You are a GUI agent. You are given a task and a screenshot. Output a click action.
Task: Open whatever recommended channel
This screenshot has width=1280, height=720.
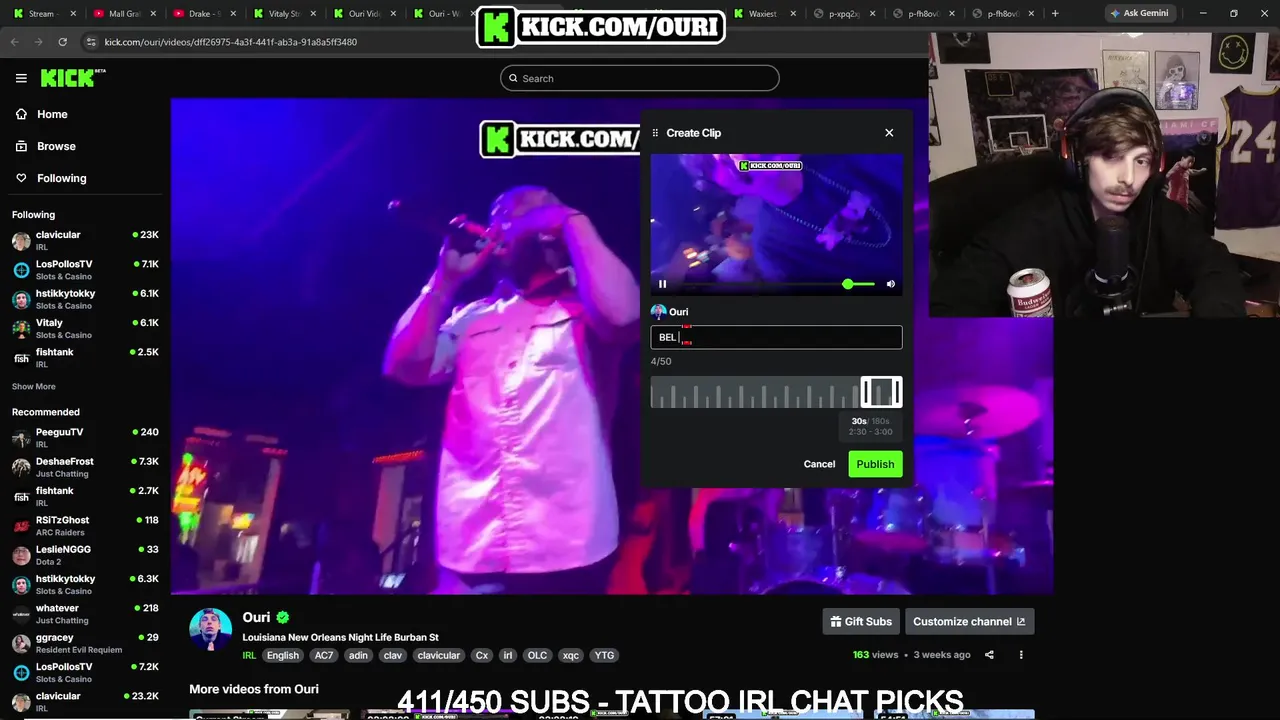click(x=86, y=613)
